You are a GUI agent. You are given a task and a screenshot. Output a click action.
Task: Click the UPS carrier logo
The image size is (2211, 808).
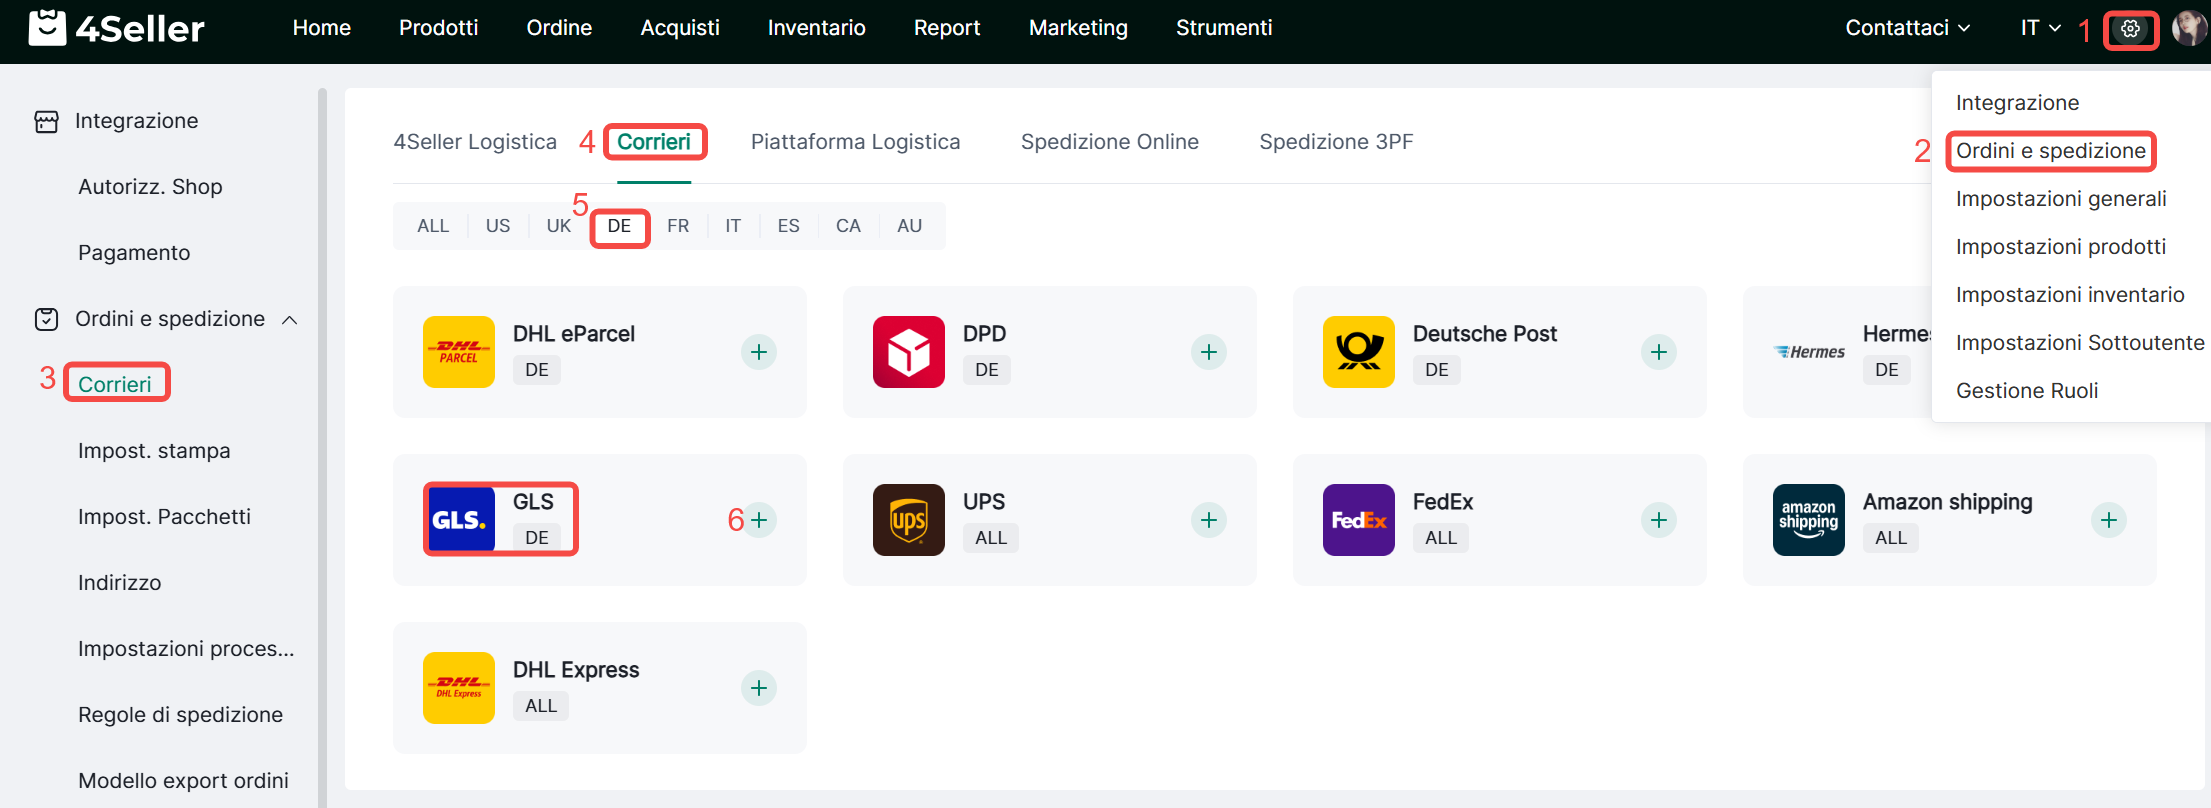tap(908, 520)
